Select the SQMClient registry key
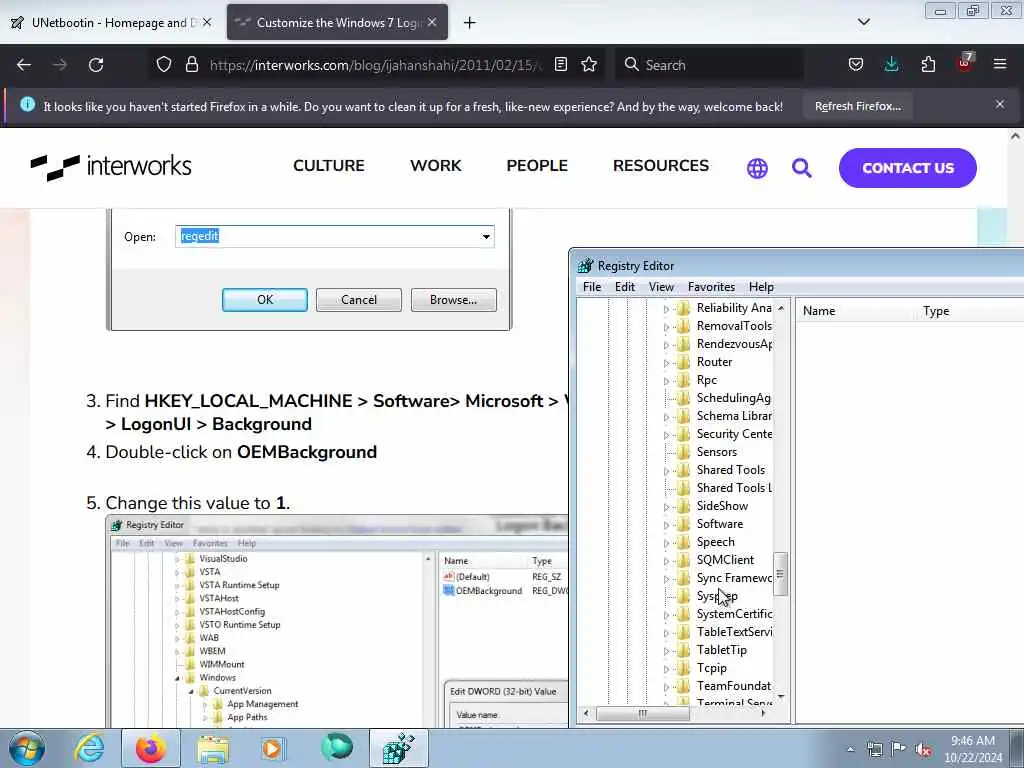1024x768 pixels. click(x=725, y=560)
